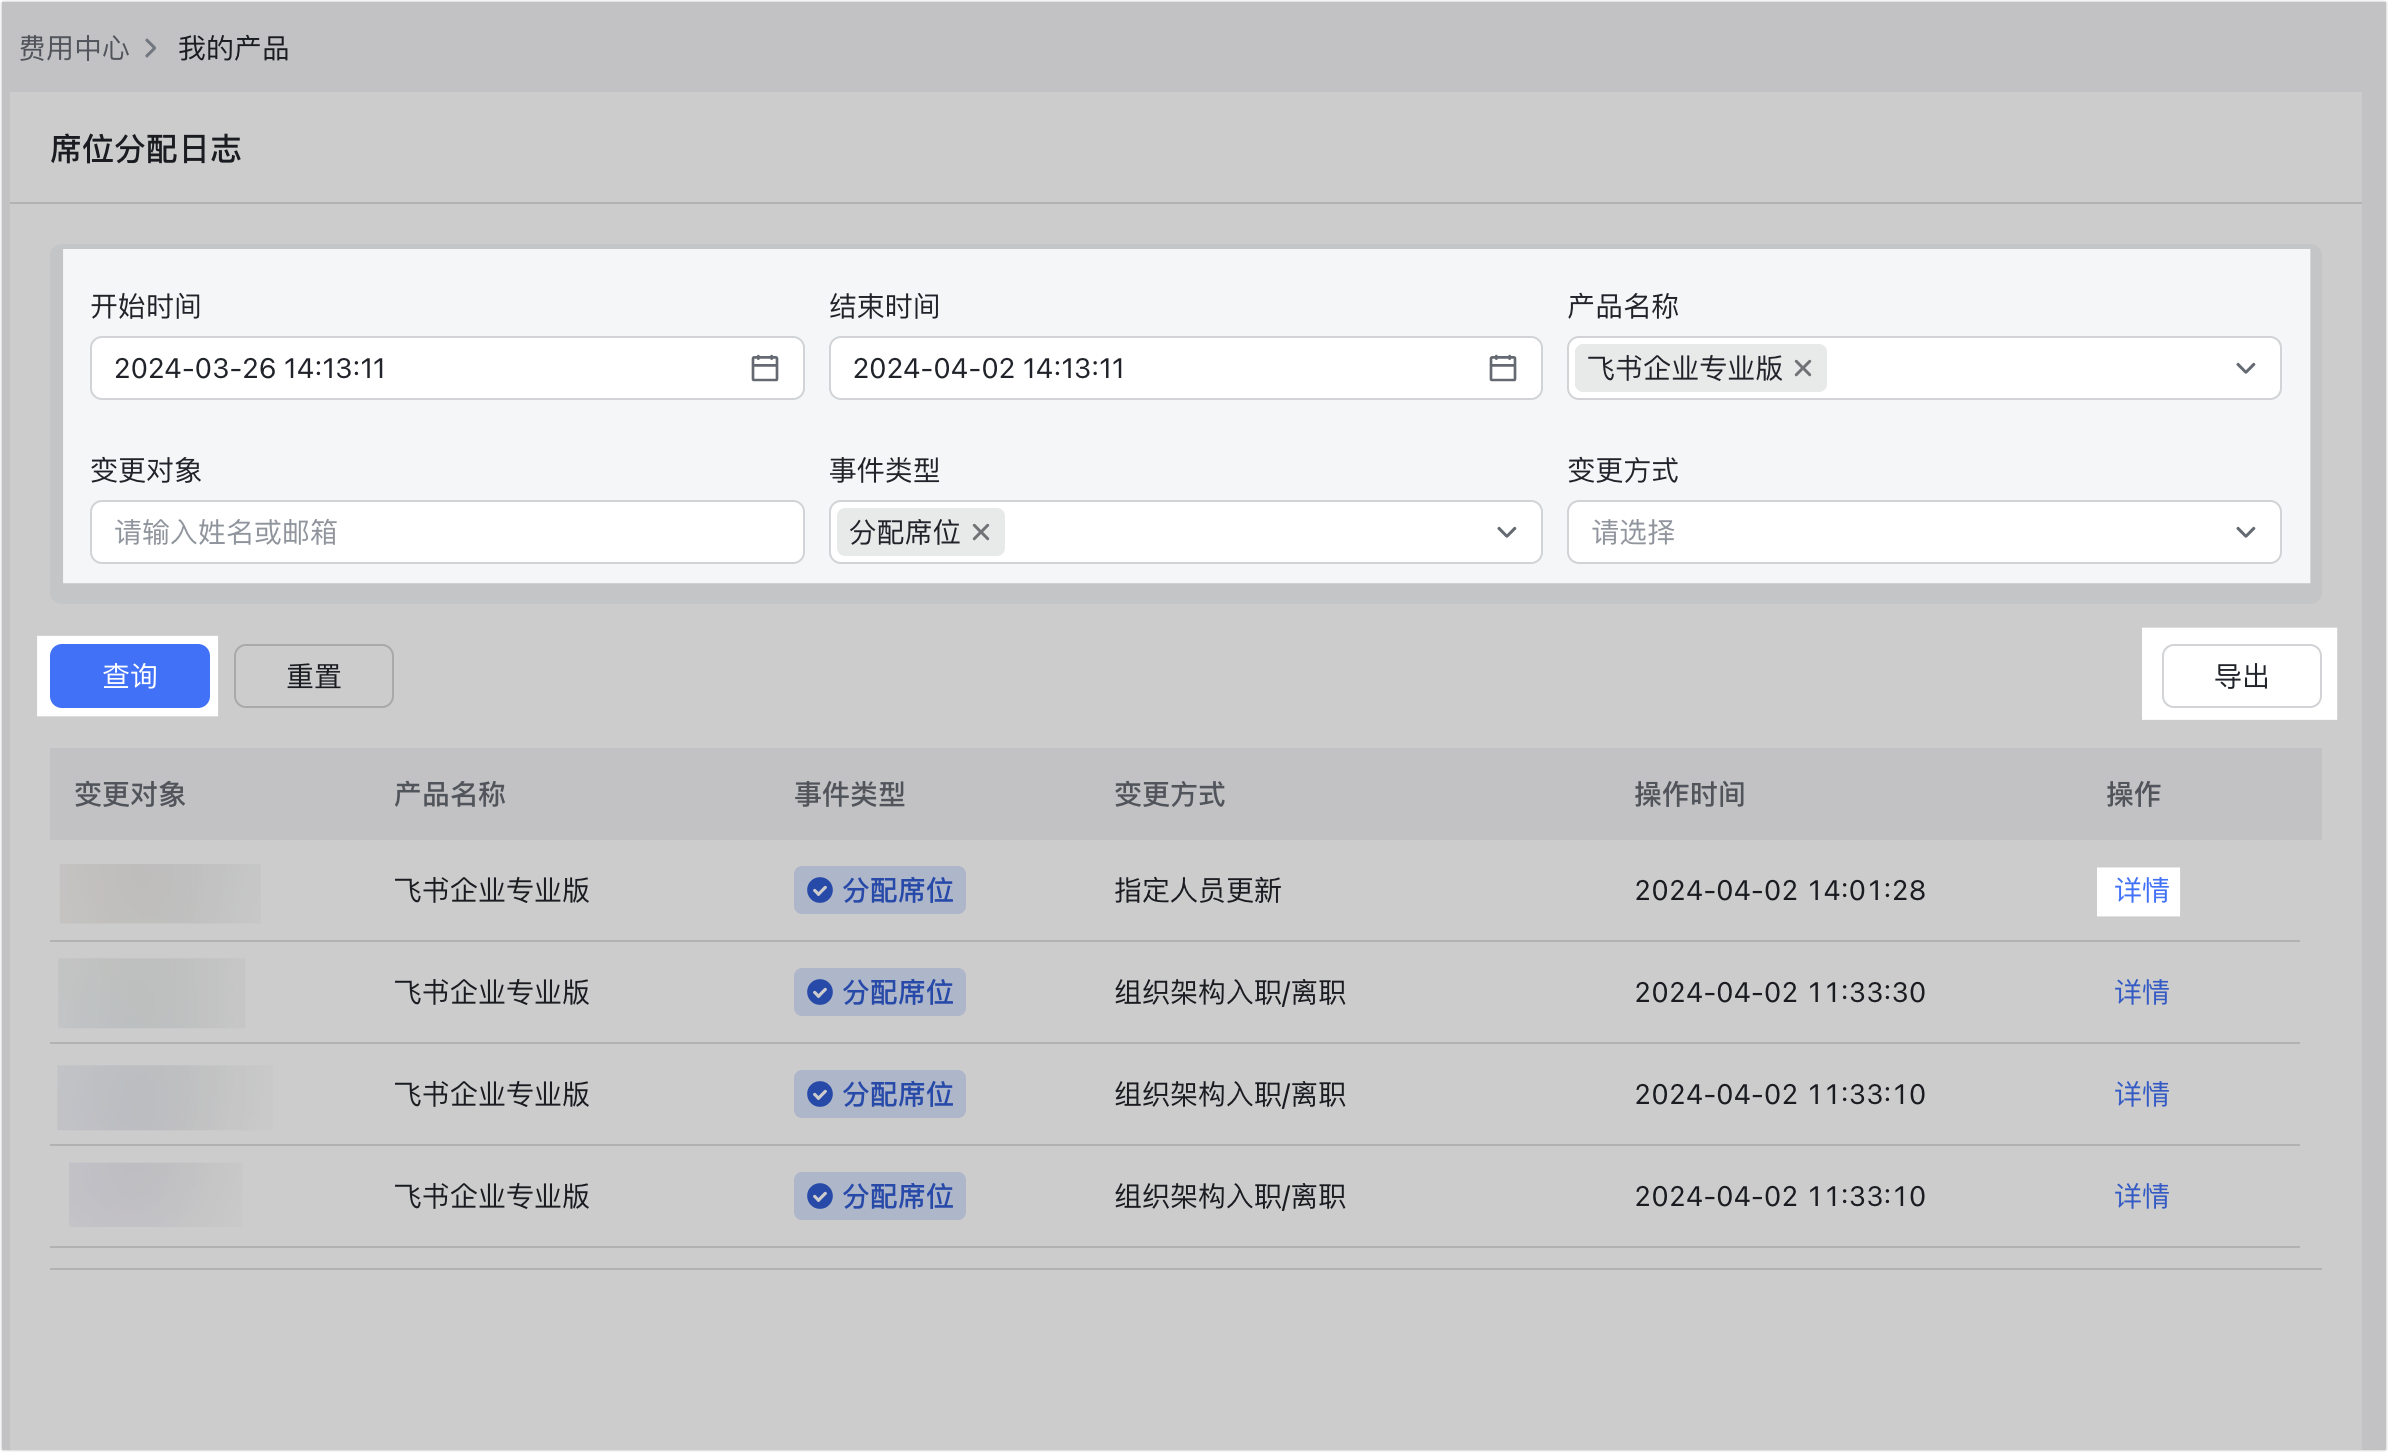Click the 查询 button

tap(130, 676)
